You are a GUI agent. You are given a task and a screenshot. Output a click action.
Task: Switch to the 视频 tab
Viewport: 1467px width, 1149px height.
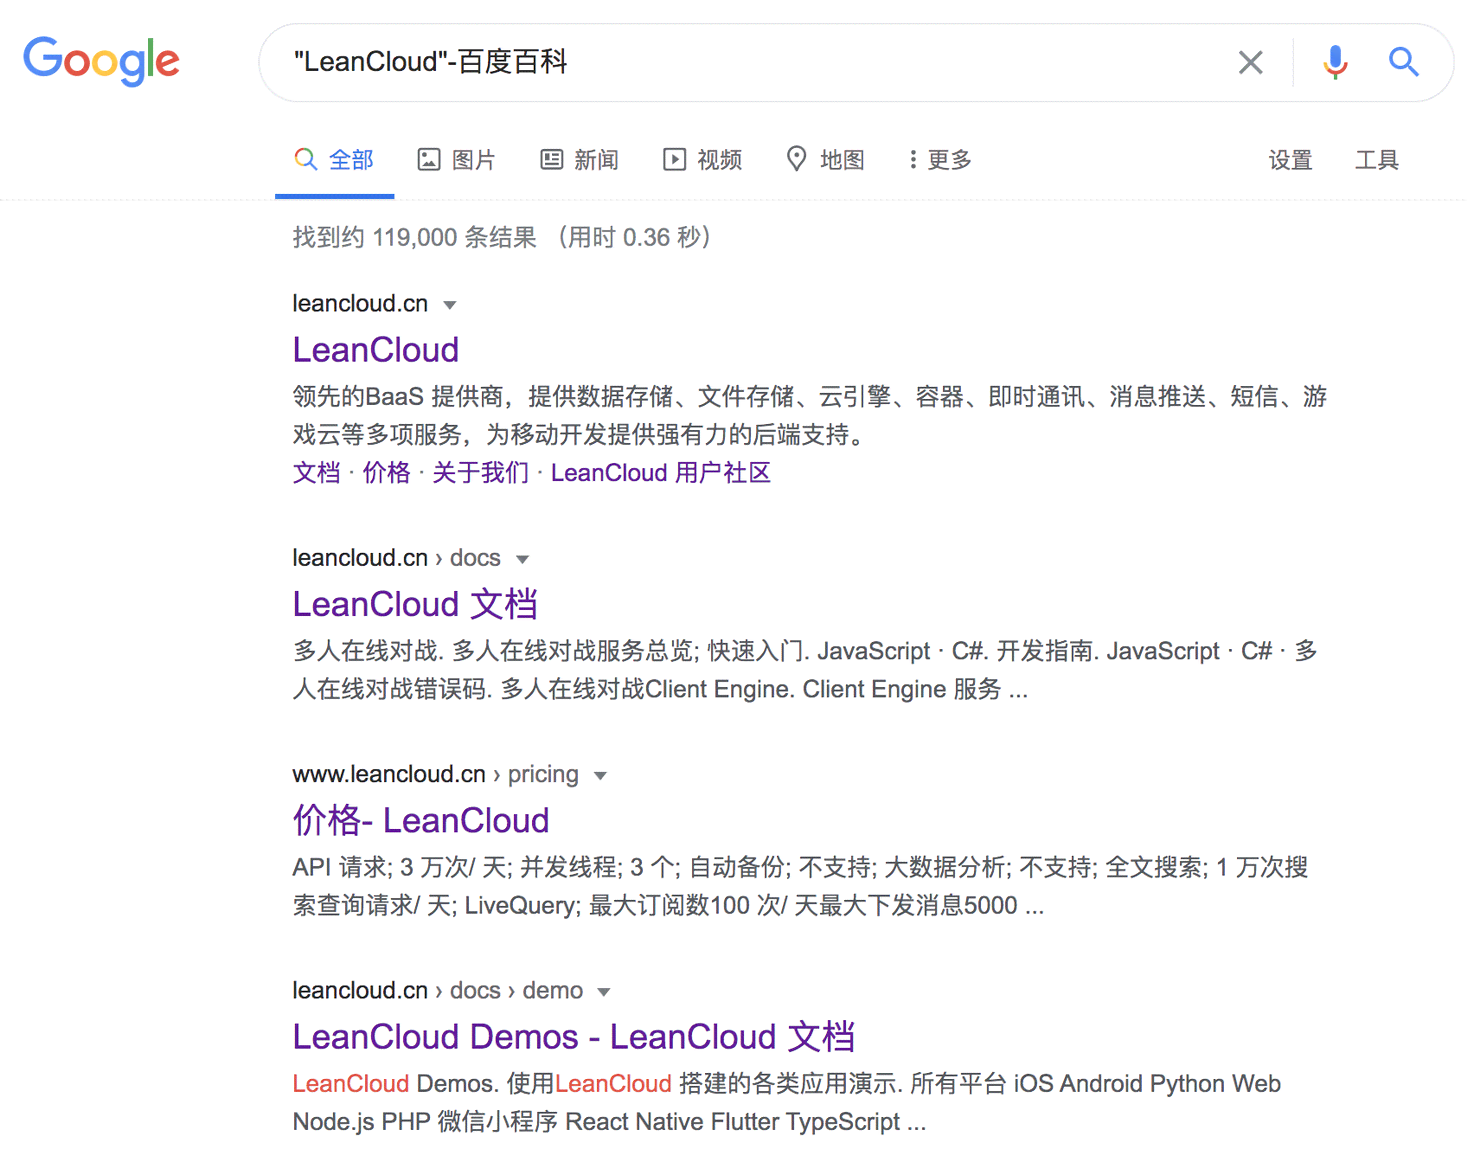click(702, 160)
